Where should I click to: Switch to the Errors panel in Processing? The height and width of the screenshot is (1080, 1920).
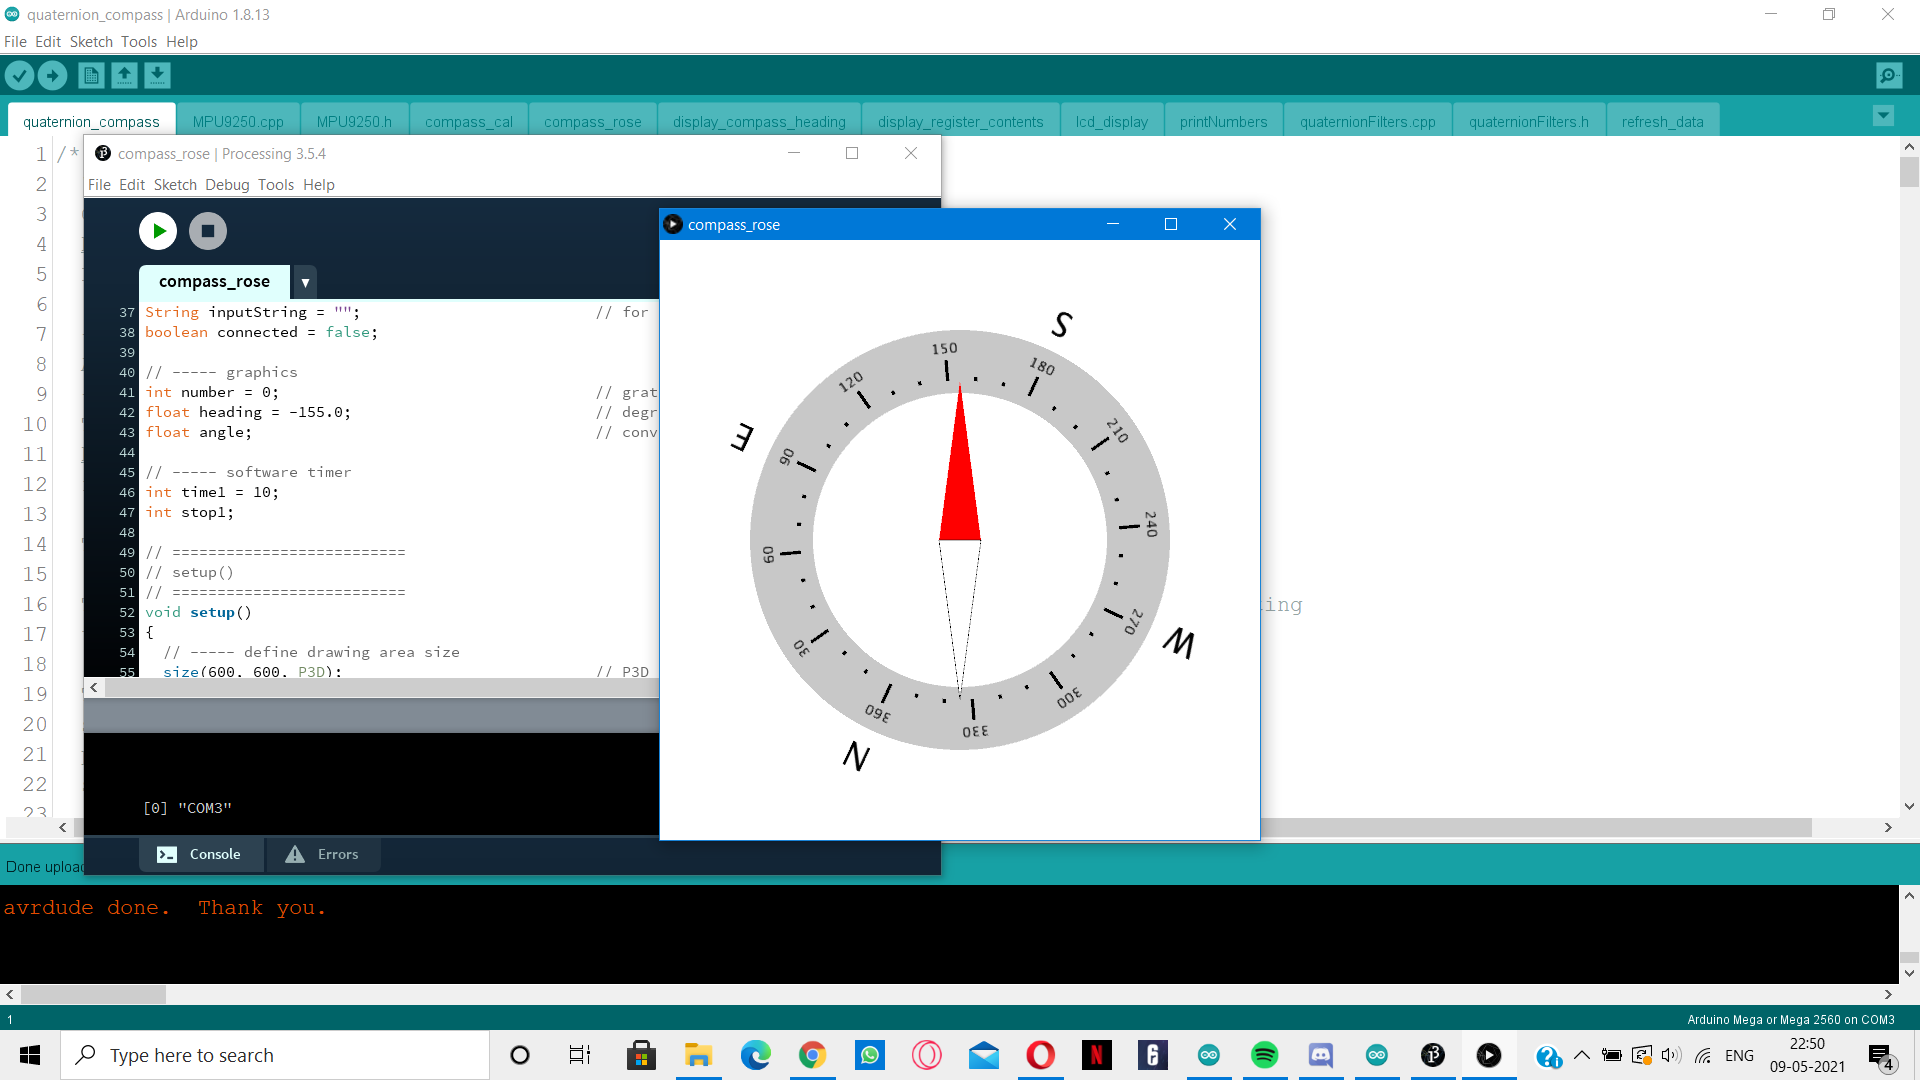click(x=322, y=854)
